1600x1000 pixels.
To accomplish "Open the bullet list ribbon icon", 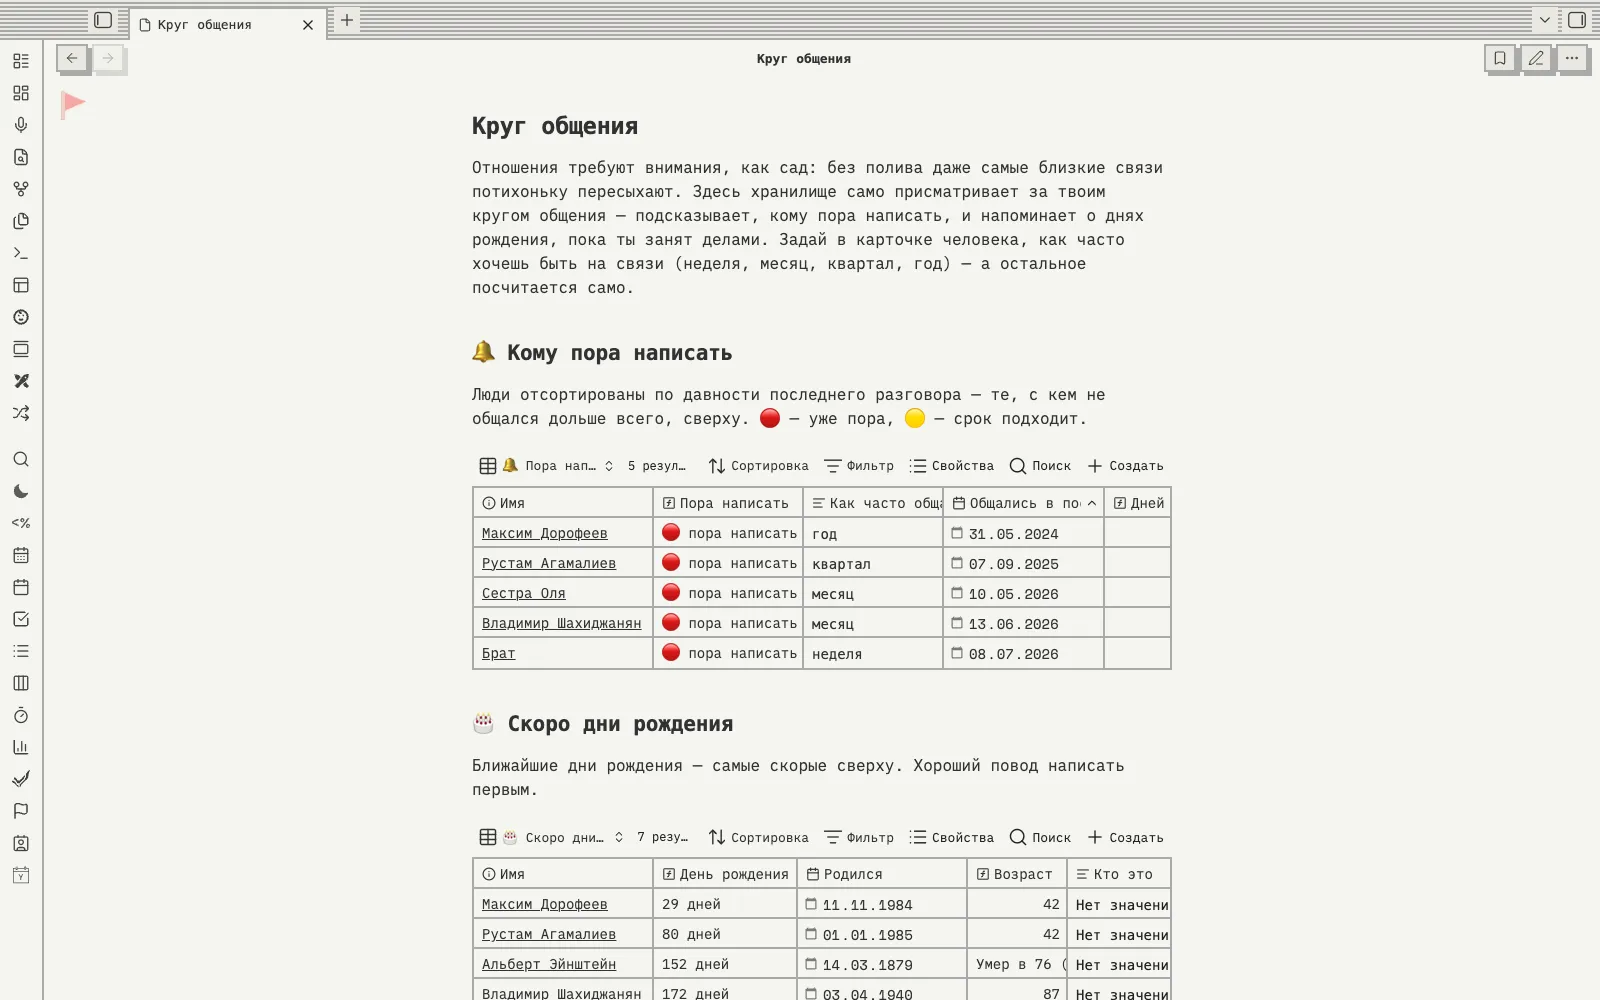I will 21,651.
